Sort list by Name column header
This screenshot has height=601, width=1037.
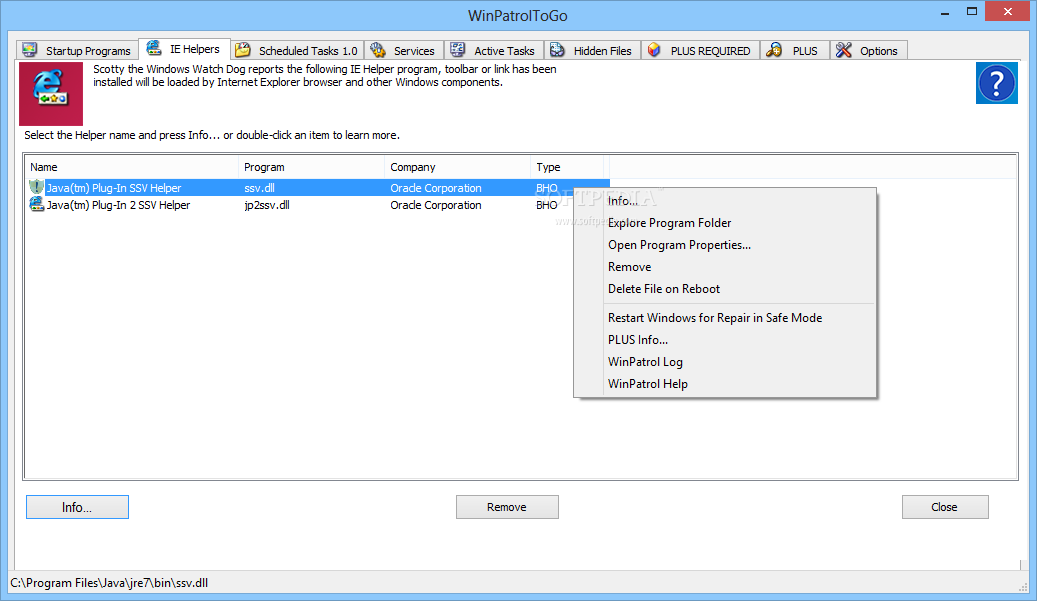[132, 167]
